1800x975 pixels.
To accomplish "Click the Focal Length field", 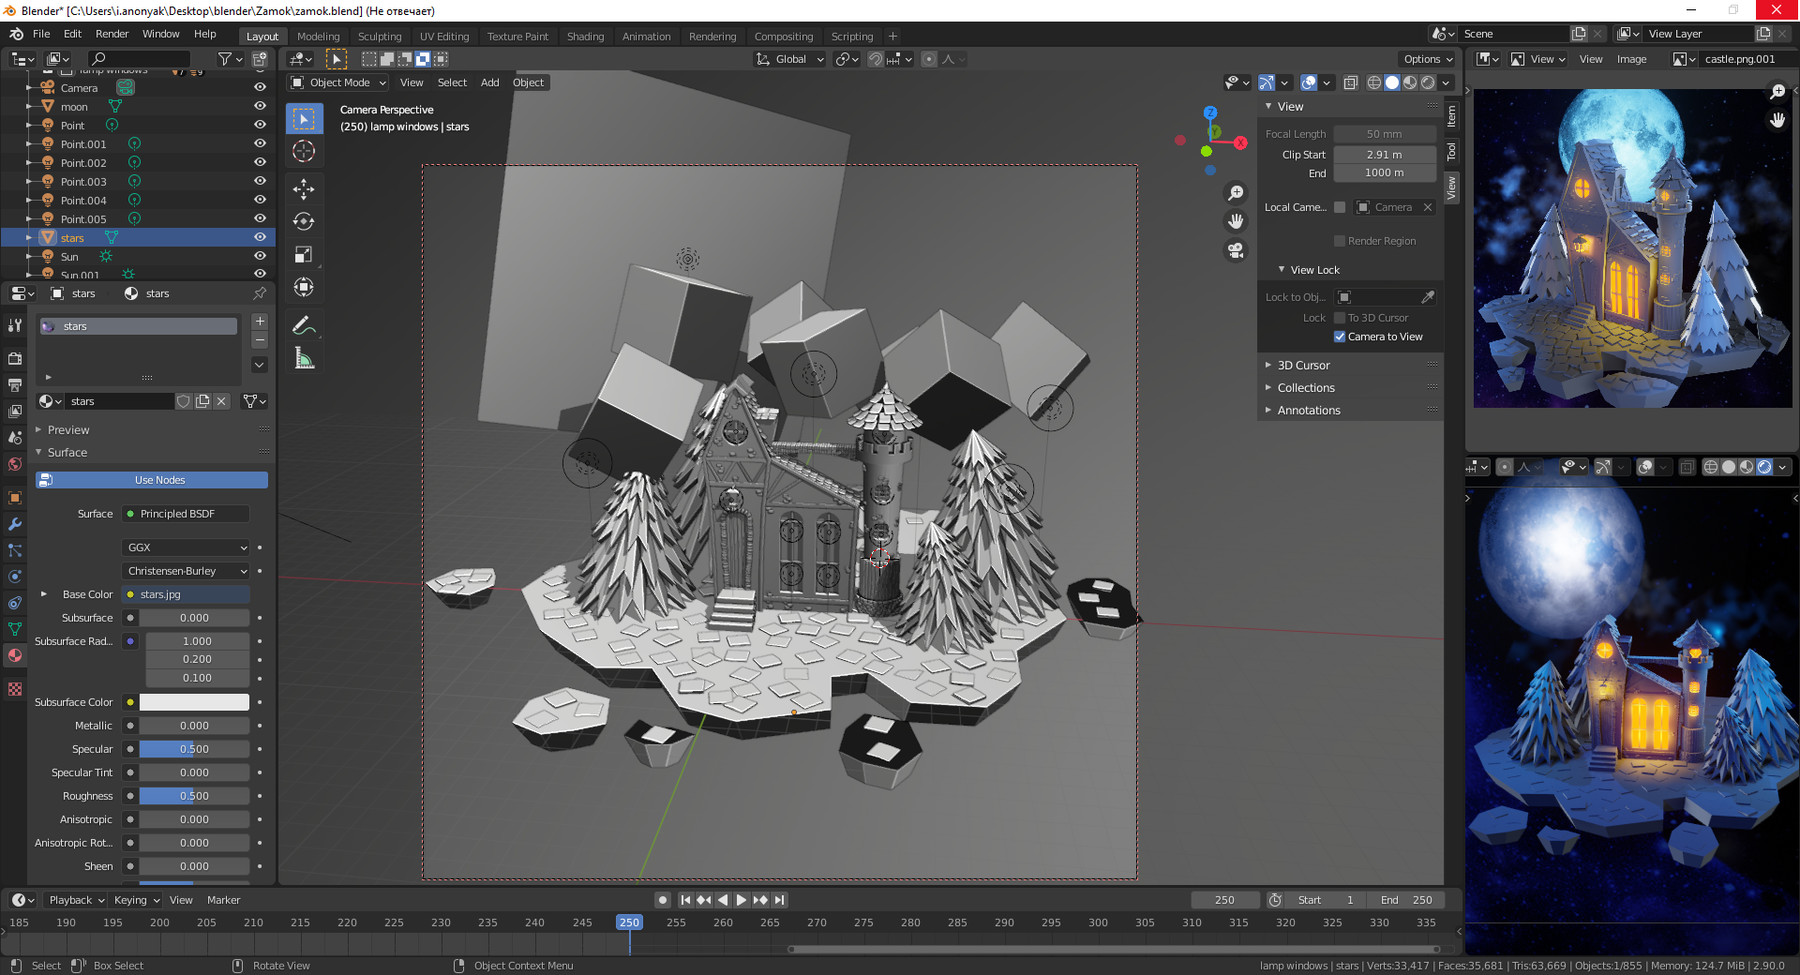I will tap(1384, 134).
